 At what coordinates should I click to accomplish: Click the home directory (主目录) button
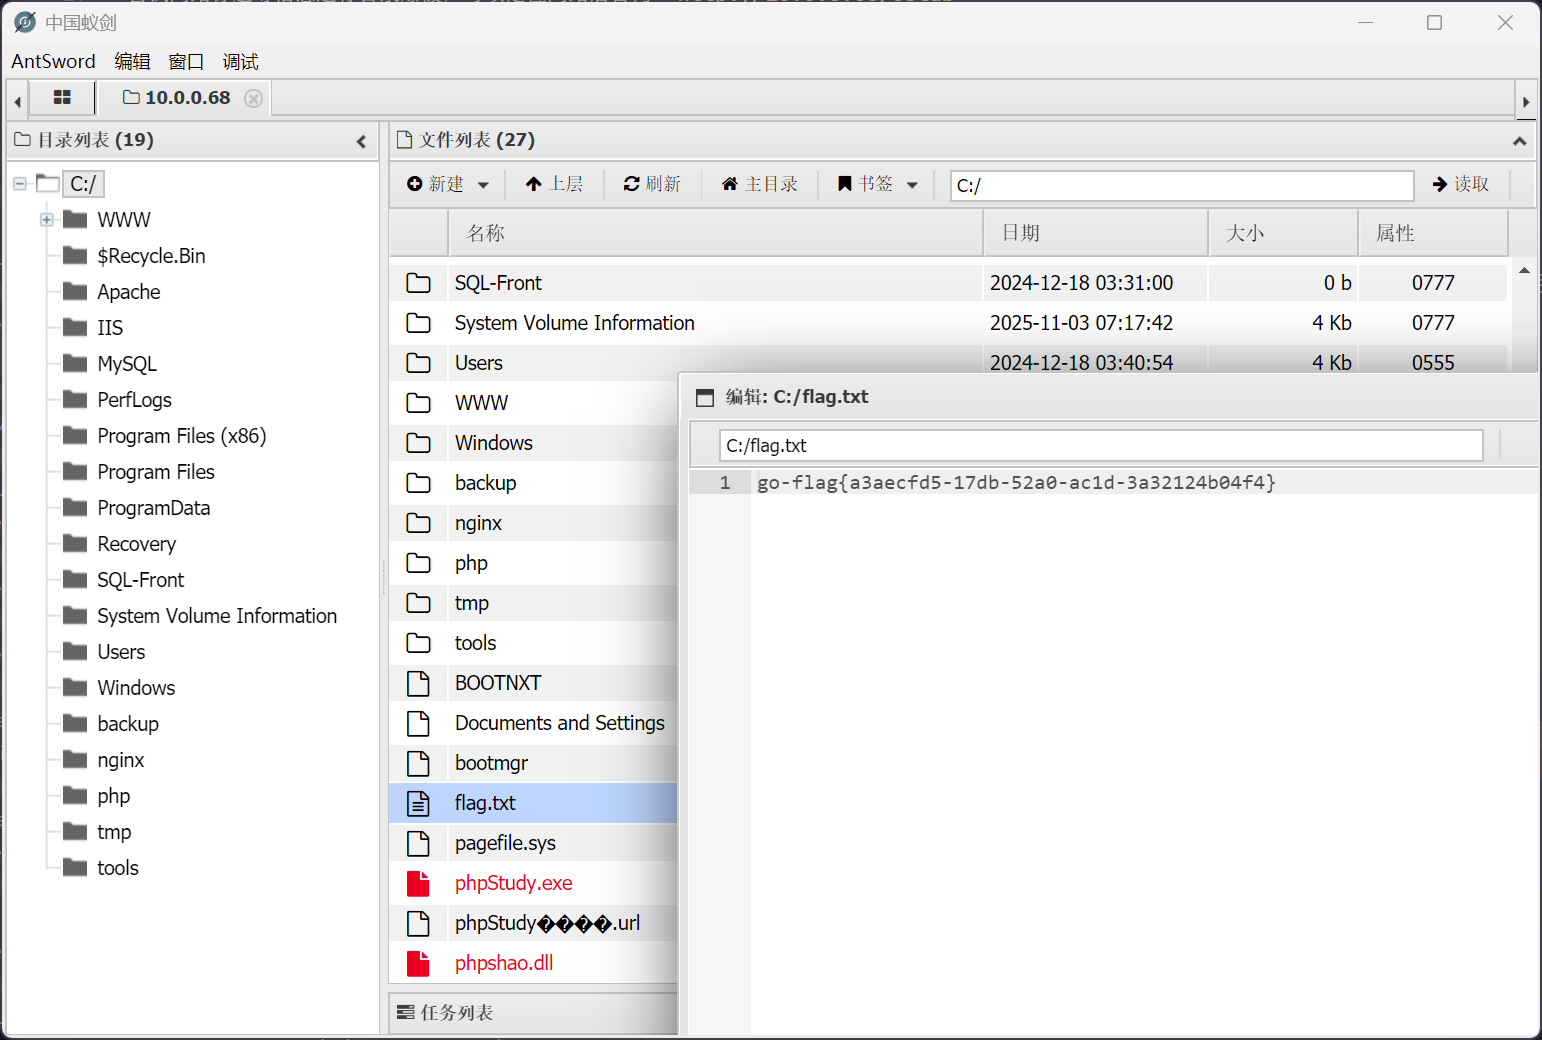[x=760, y=184]
